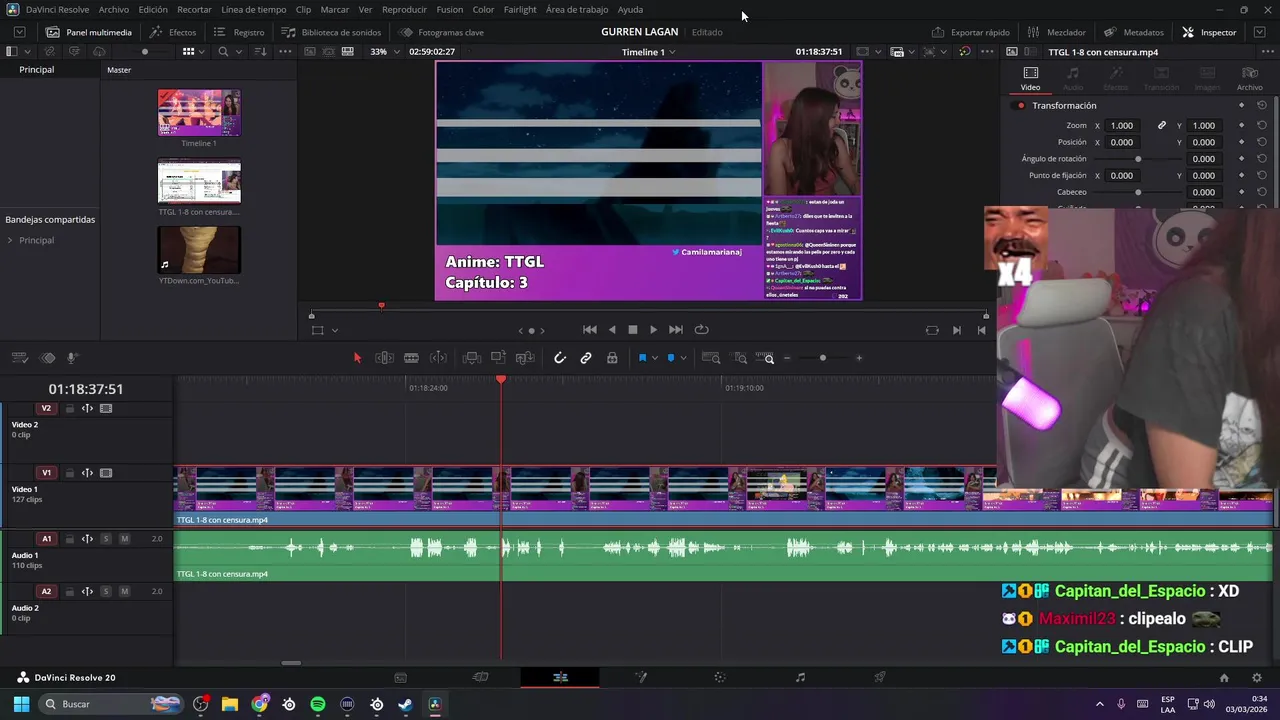Toggle the Panel multimedia button
1280x720 pixels.
89,32
